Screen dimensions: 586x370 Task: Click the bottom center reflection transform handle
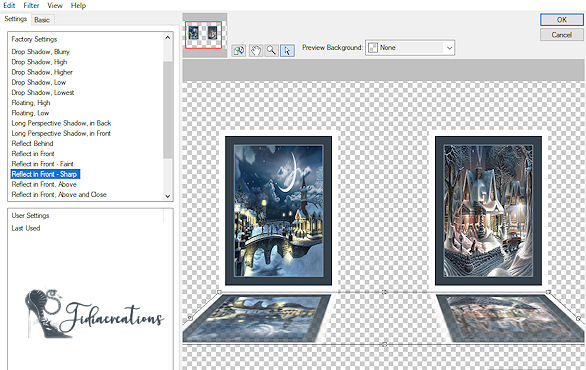click(x=385, y=343)
